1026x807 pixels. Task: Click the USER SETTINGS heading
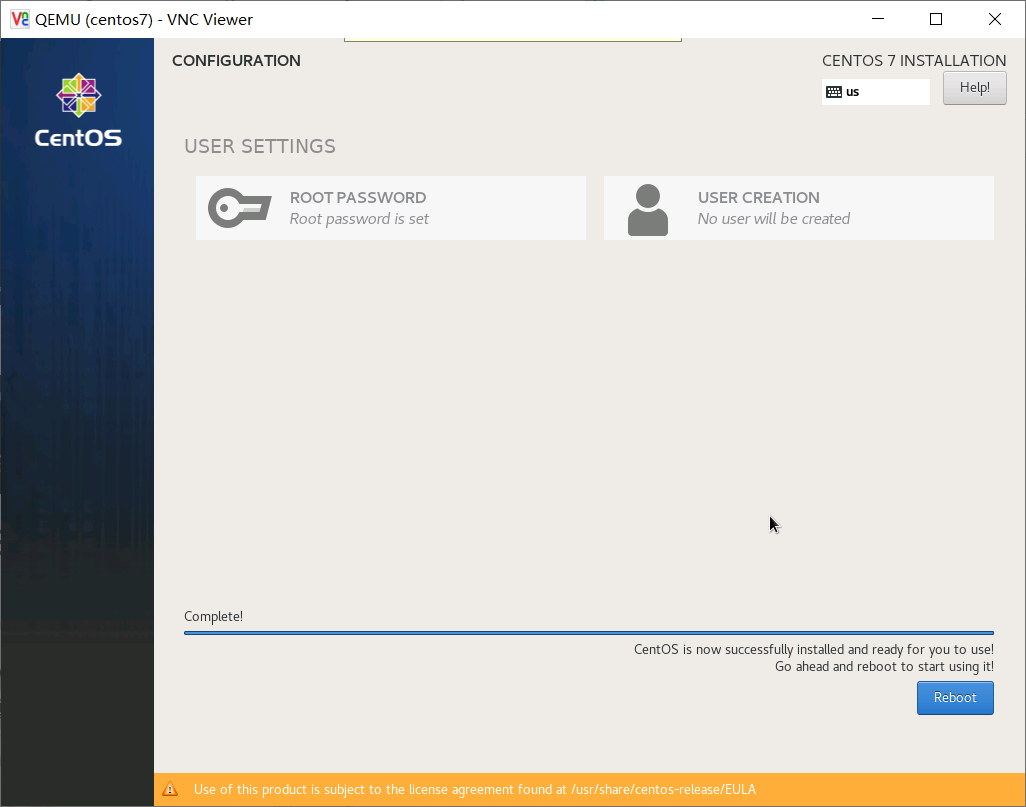(260, 146)
